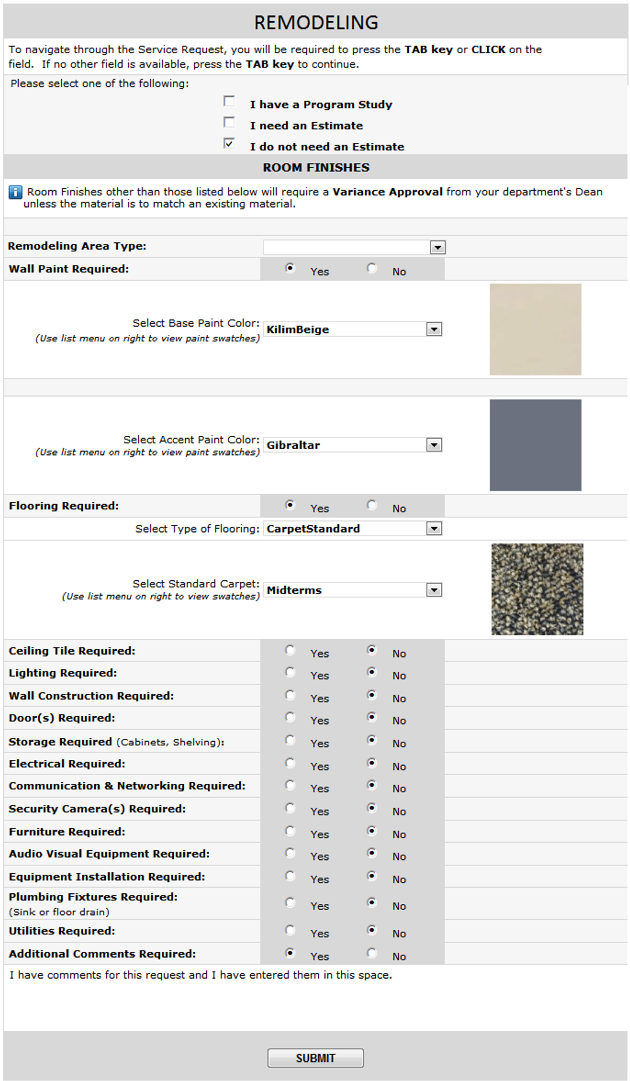Click the Gibraltar accent color swatch
The image size is (630, 1081).
[535, 445]
